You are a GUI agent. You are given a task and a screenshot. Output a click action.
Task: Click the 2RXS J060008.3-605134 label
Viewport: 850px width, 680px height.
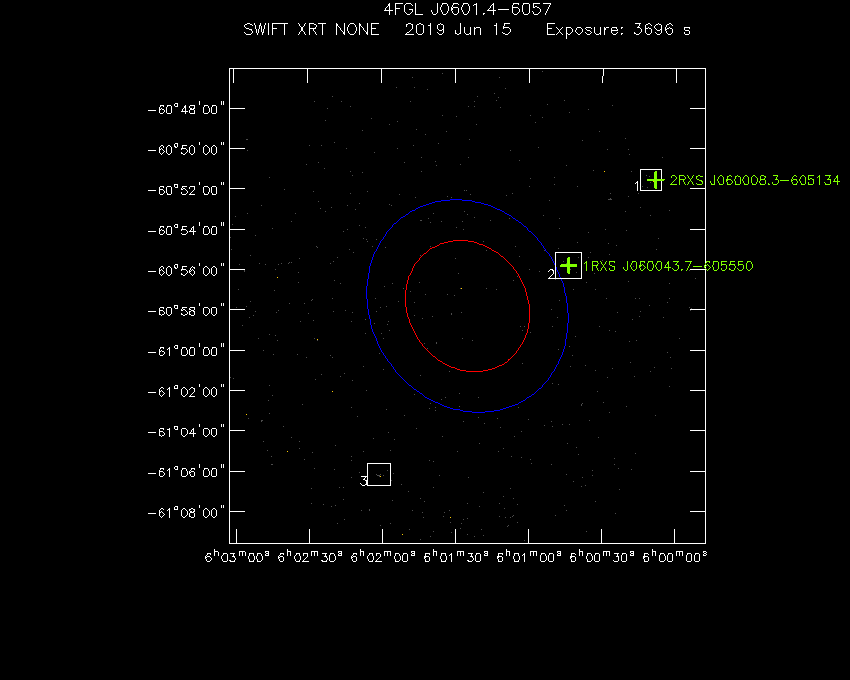(755, 180)
